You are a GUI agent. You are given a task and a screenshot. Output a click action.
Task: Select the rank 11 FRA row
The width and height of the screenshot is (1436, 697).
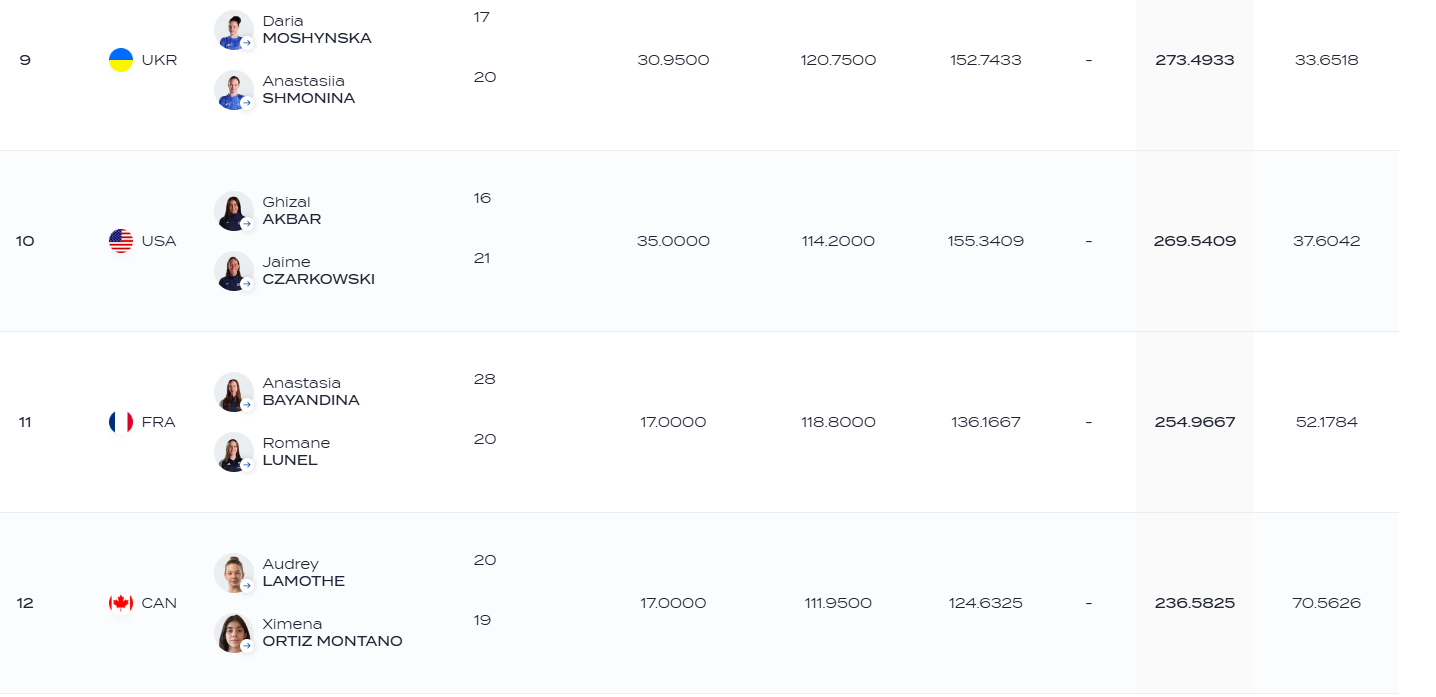(x=699, y=422)
